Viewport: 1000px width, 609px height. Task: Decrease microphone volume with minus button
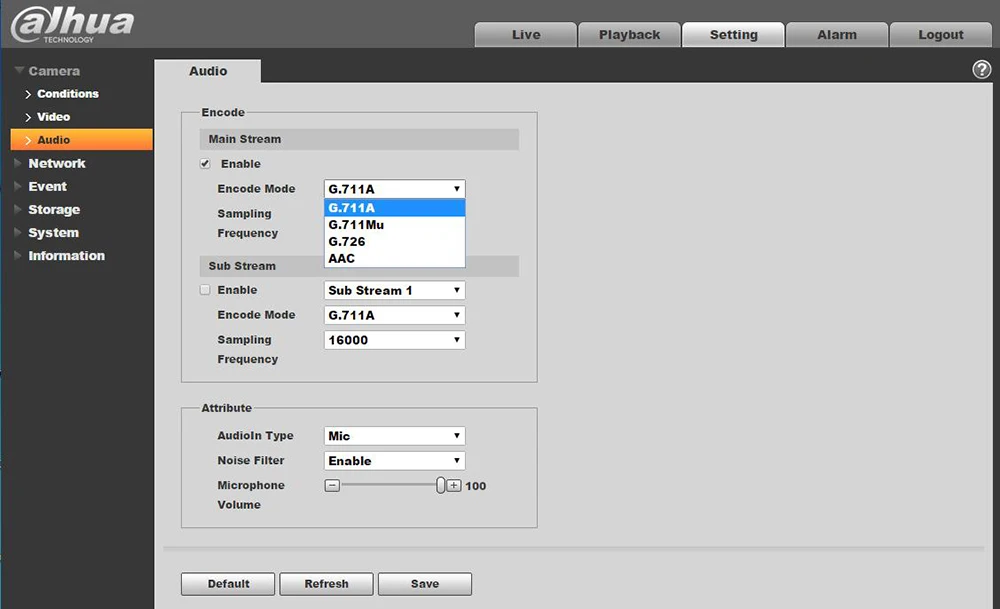[332, 486]
